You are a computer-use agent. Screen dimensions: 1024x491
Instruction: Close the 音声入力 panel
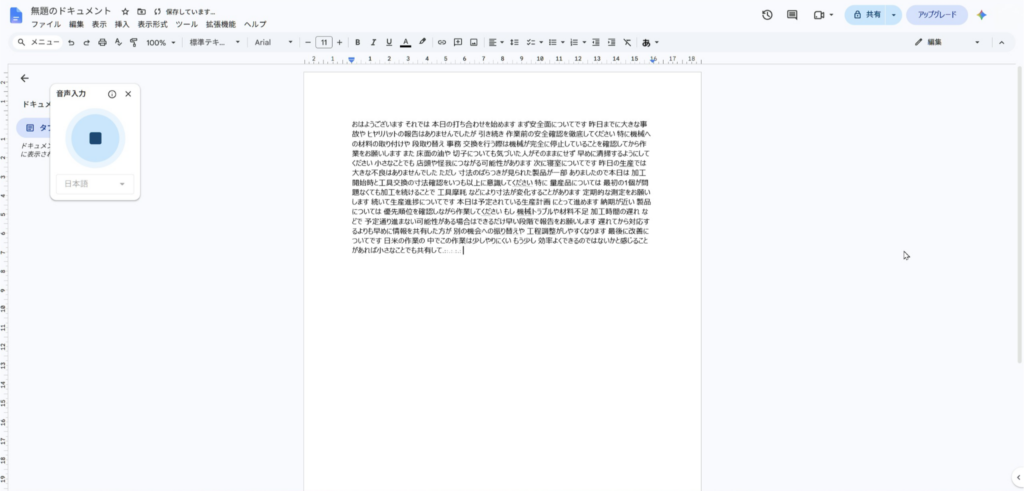coord(128,94)
